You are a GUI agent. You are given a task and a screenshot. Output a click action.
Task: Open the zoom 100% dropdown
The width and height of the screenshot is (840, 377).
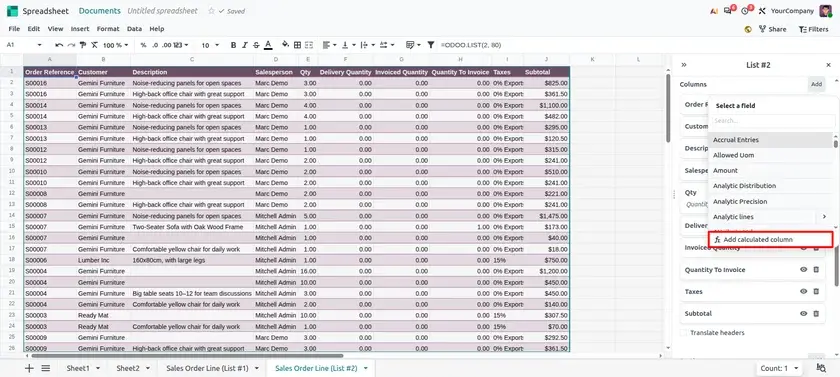116,45
